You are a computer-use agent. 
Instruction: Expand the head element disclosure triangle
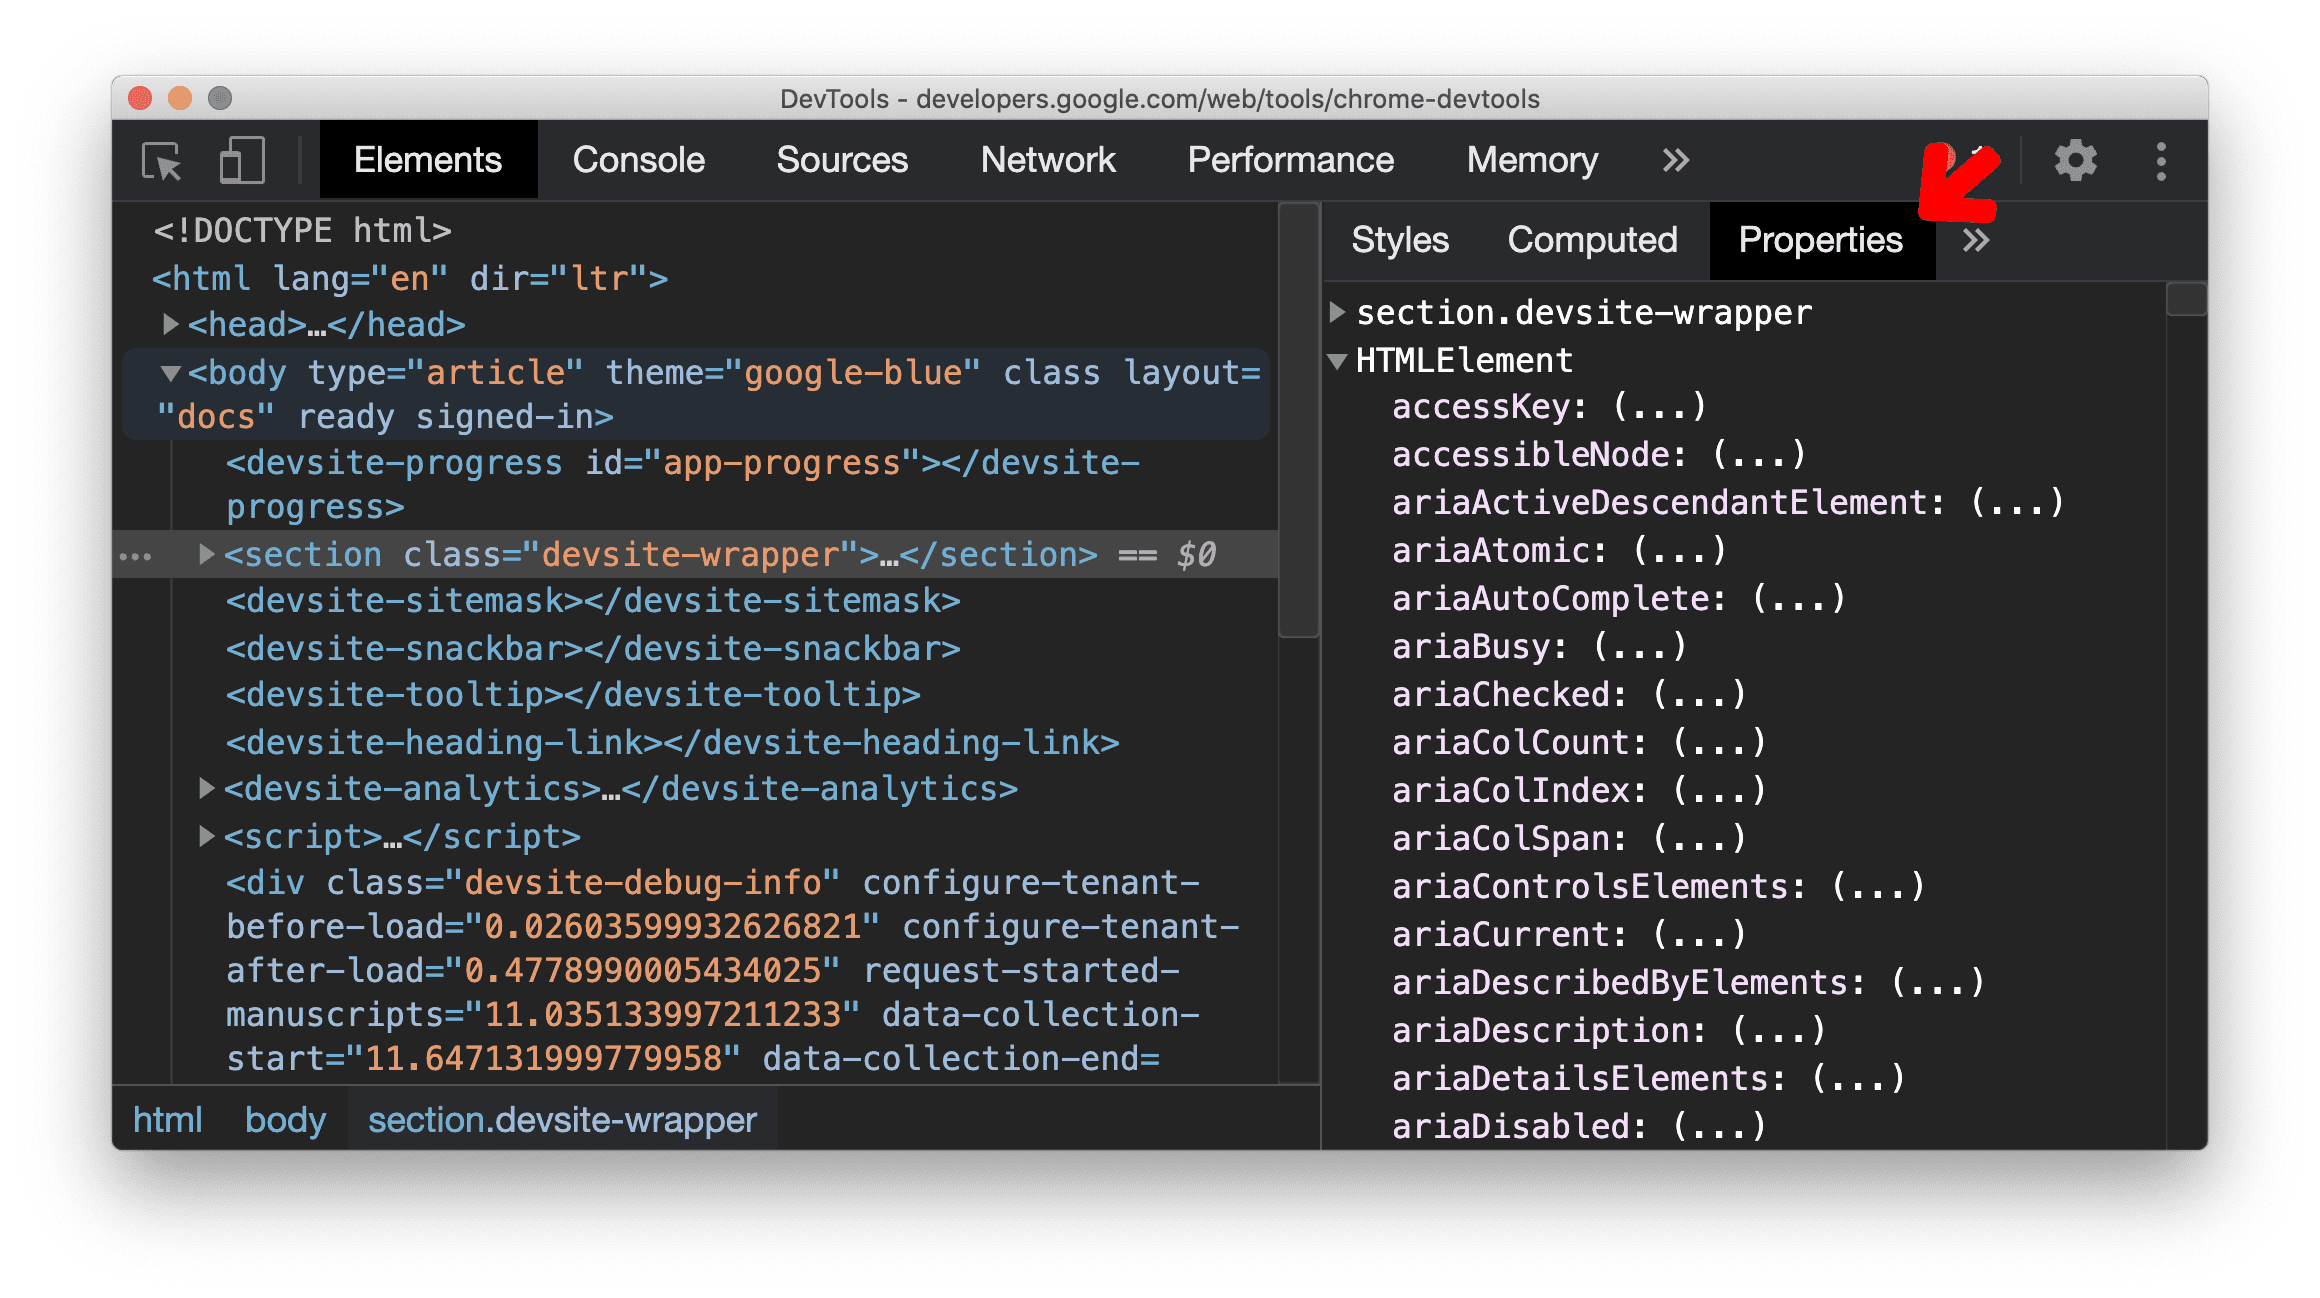point(170,325)
